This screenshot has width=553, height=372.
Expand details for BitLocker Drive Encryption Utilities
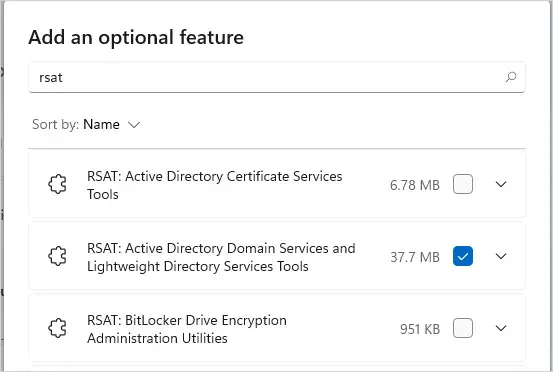[501, 328]
